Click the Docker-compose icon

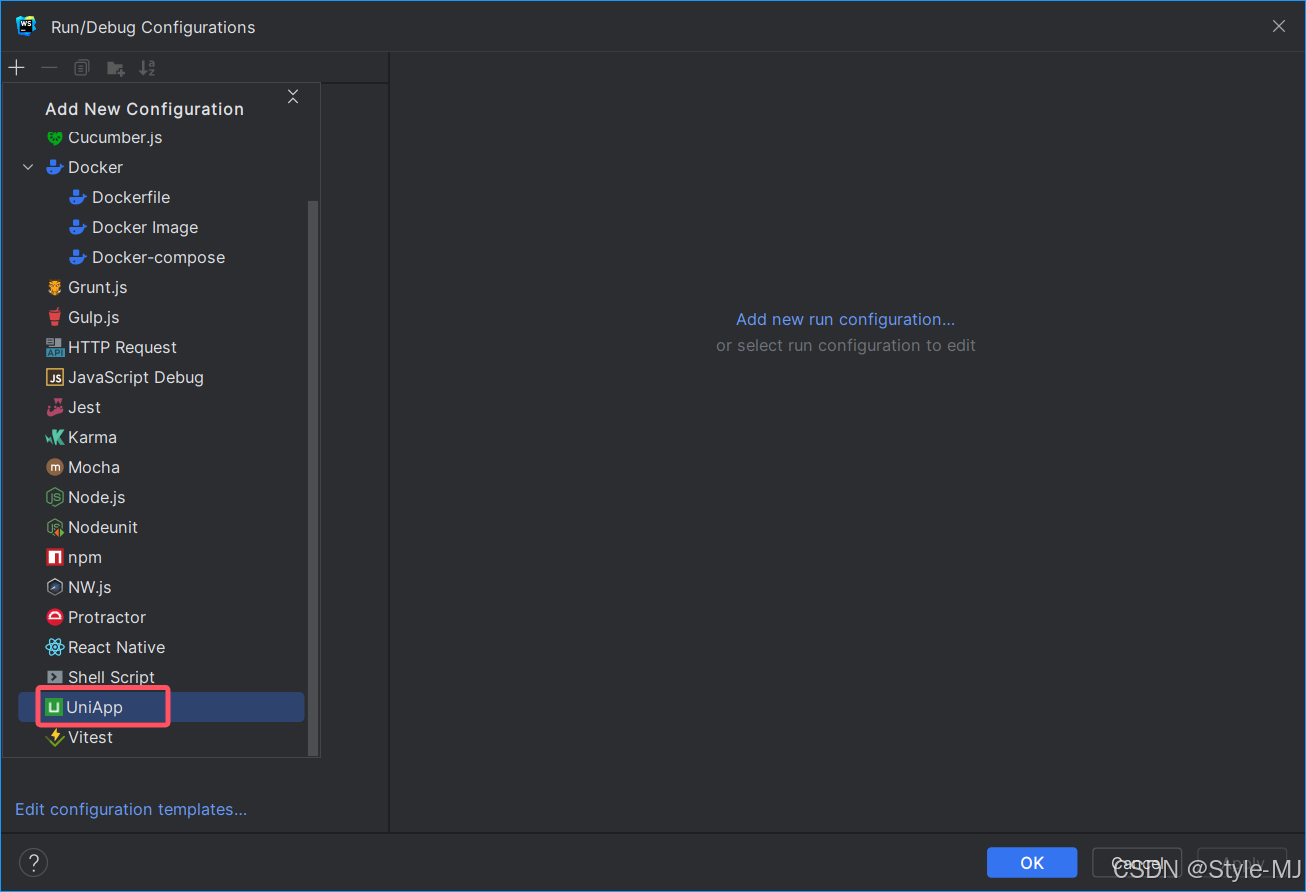78,257
